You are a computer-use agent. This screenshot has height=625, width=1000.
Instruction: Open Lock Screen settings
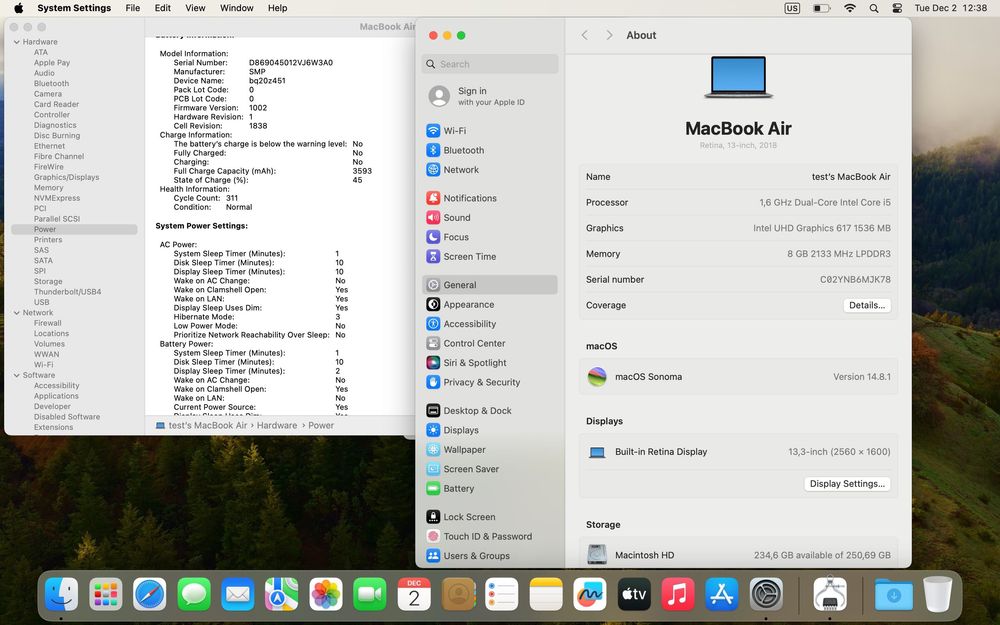click(x=489, y=517)
